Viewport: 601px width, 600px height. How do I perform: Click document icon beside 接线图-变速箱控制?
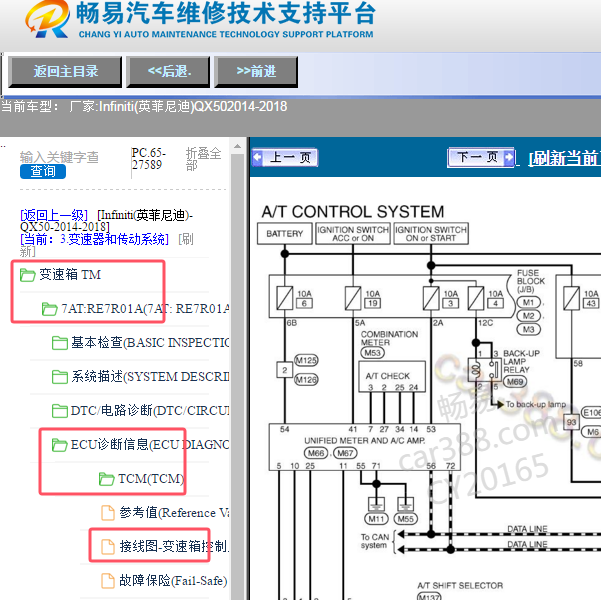pos(108,547)
